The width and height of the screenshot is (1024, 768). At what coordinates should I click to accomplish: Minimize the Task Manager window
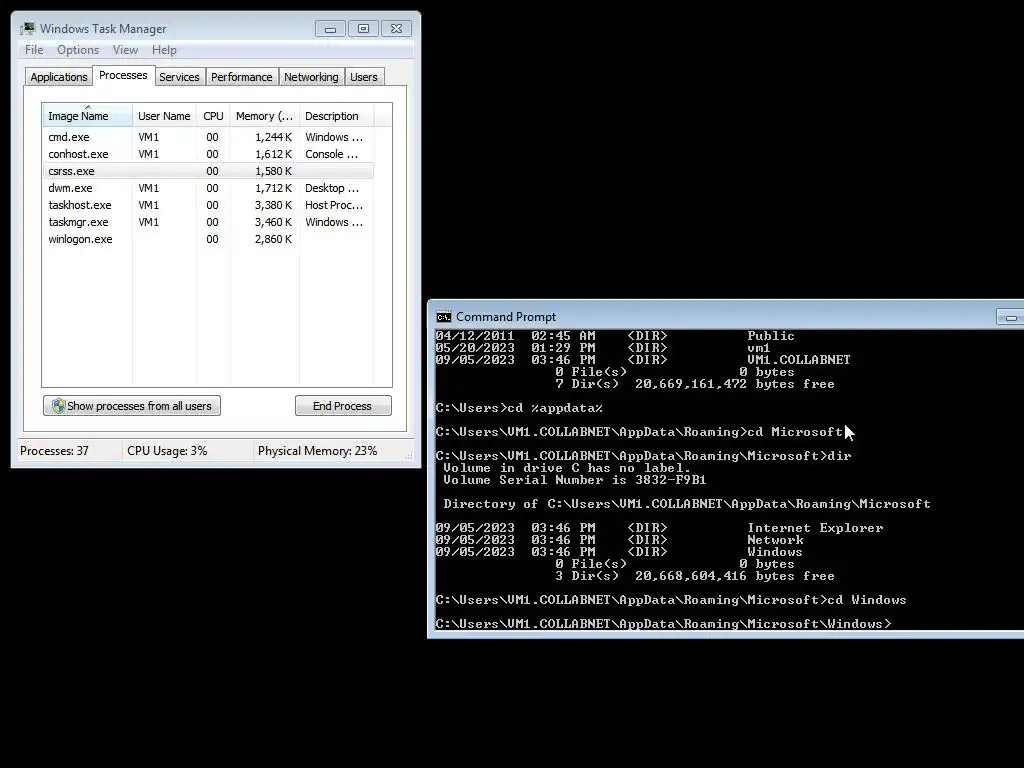pyautogui.click(x=330, y=29)
